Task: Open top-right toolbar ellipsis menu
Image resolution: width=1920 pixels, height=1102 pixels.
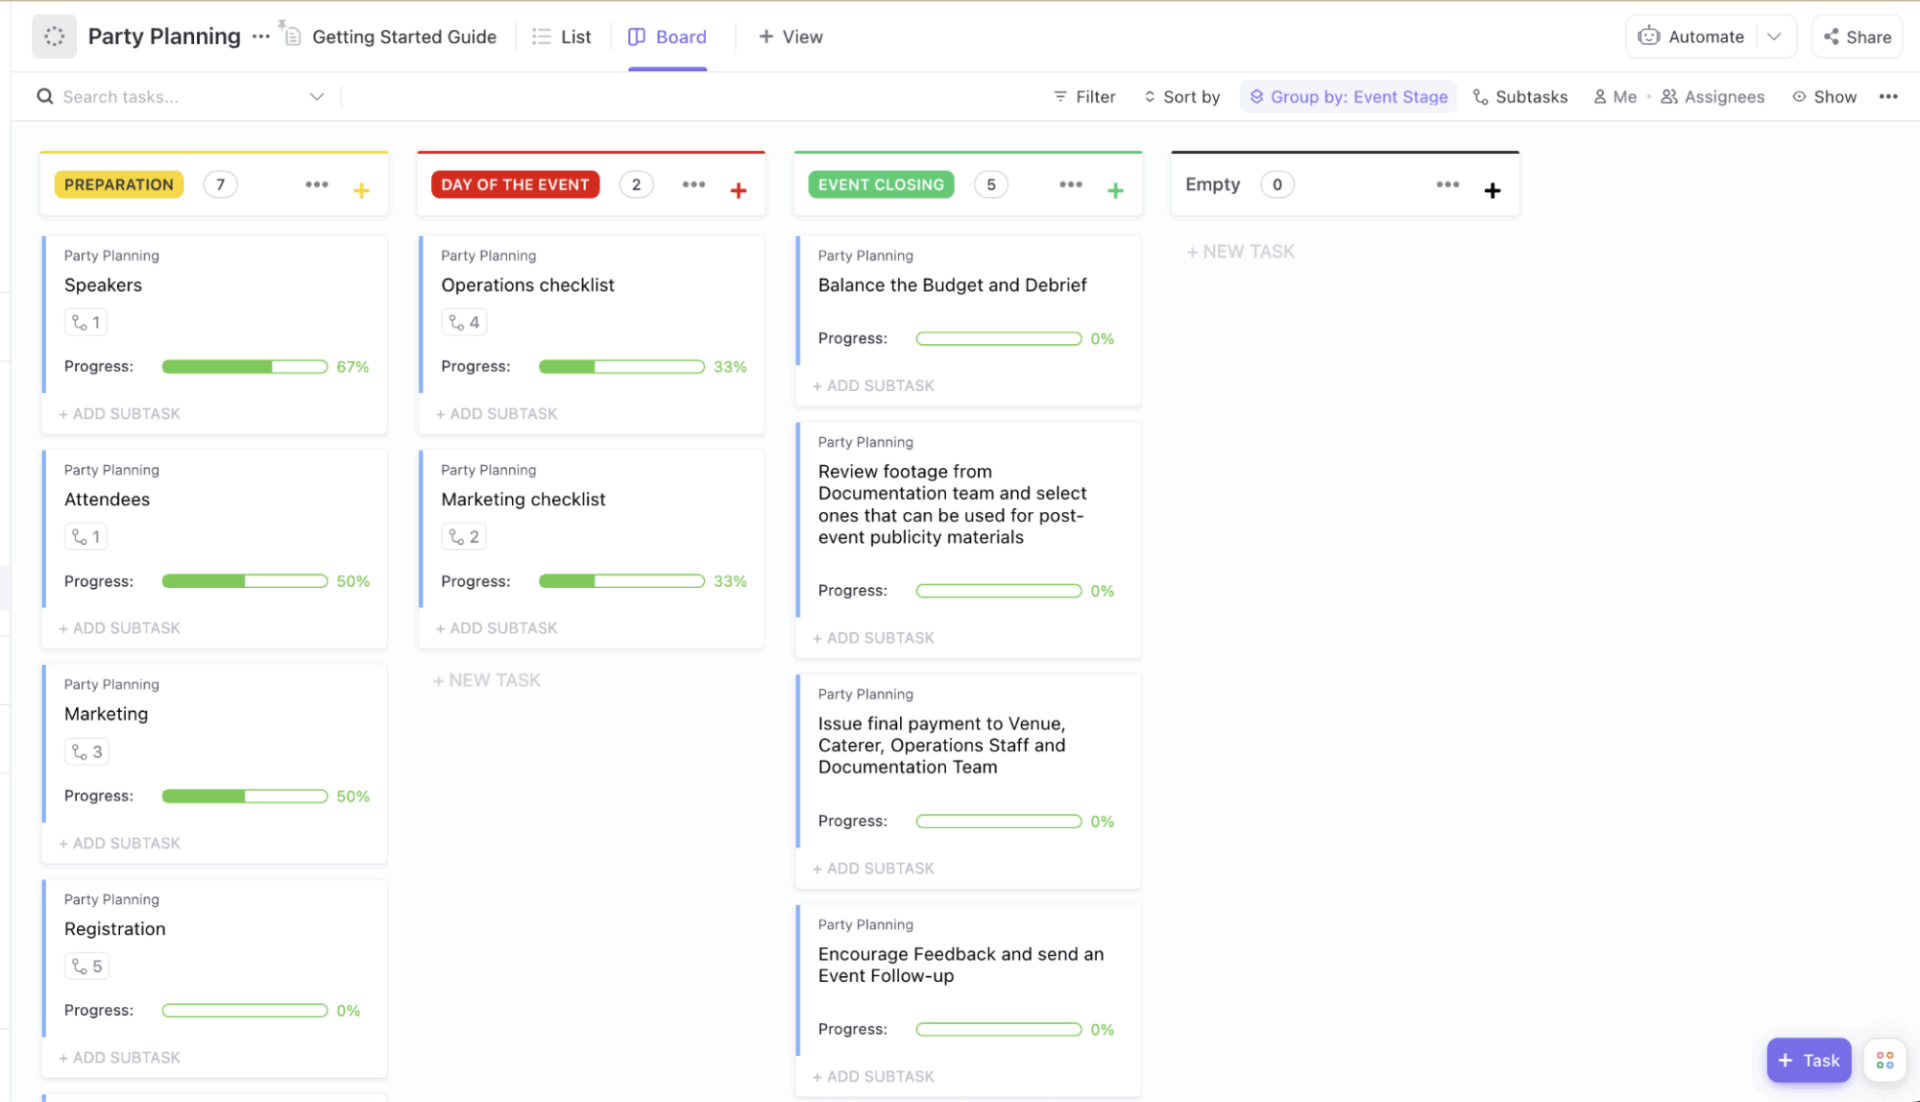Action: pyautogui.click(x=1888, y=97)
